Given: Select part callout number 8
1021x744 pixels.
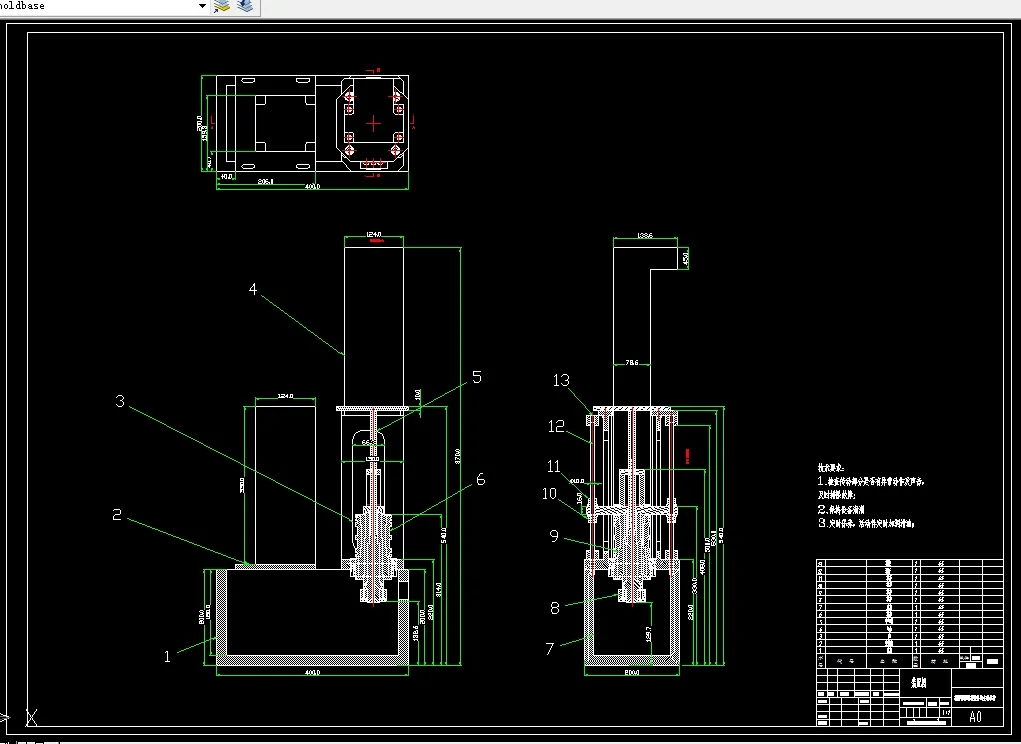Looking at the screenshot, I should pos(555,608).
